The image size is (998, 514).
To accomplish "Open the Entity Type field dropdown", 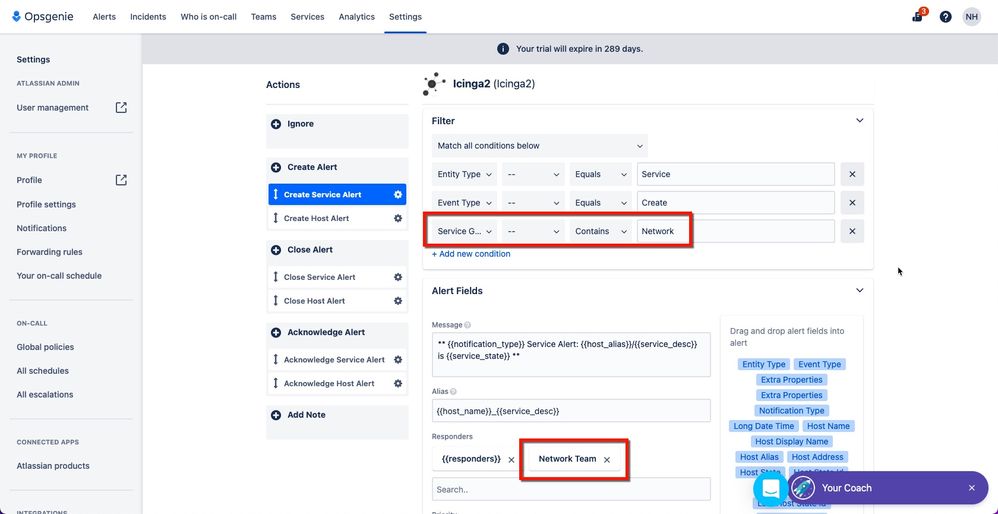I will (465, 174).
